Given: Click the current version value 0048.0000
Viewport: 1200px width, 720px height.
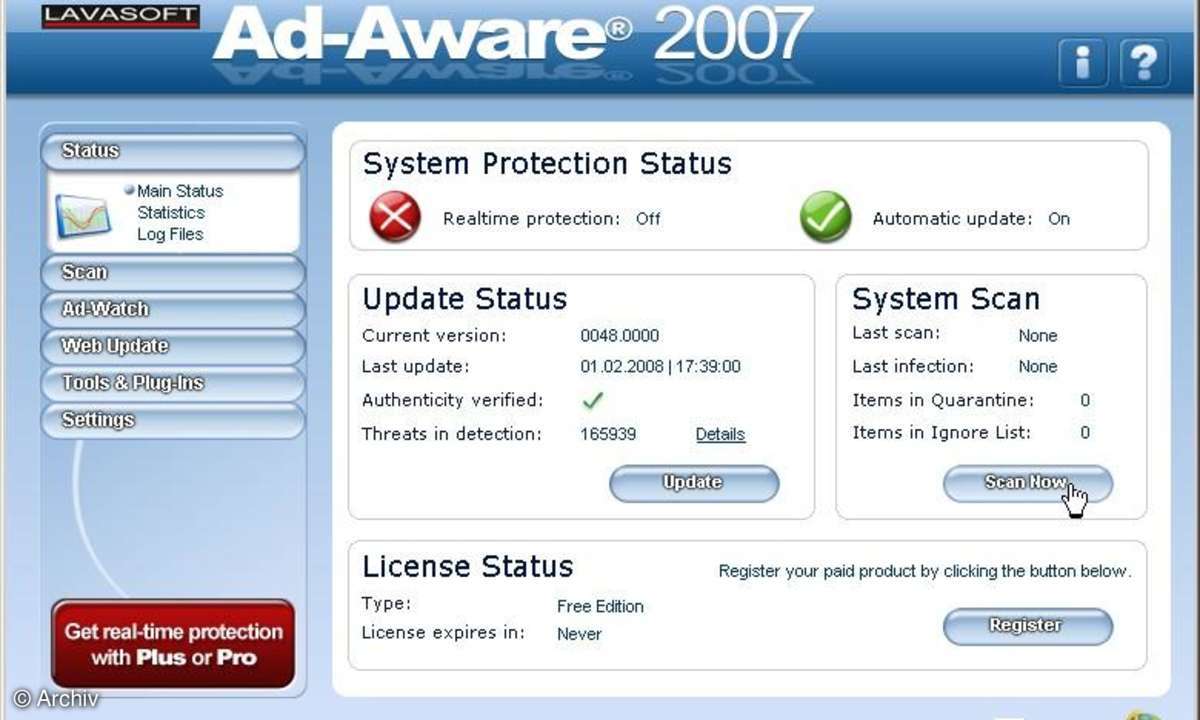Looking at the screenshot, I should pos(619,336).
